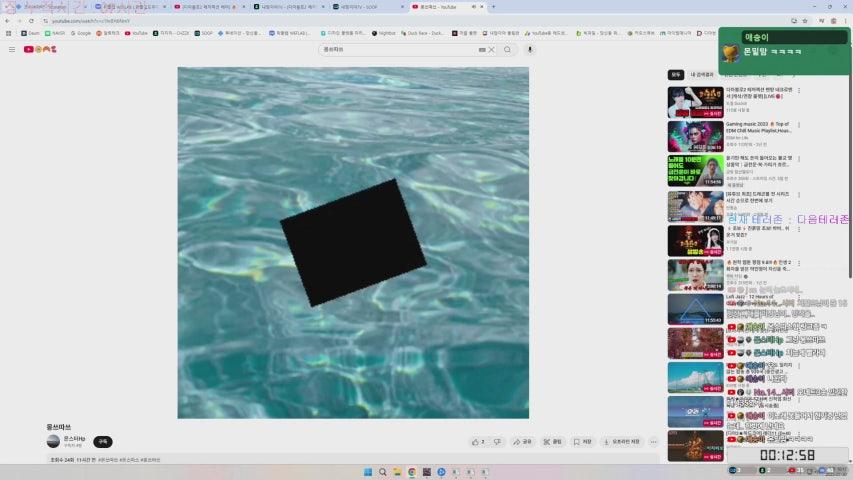The width and height of the screenshot is (853, 480).
Task: Bookmark this page with the star
Action: tap(805, 21)
